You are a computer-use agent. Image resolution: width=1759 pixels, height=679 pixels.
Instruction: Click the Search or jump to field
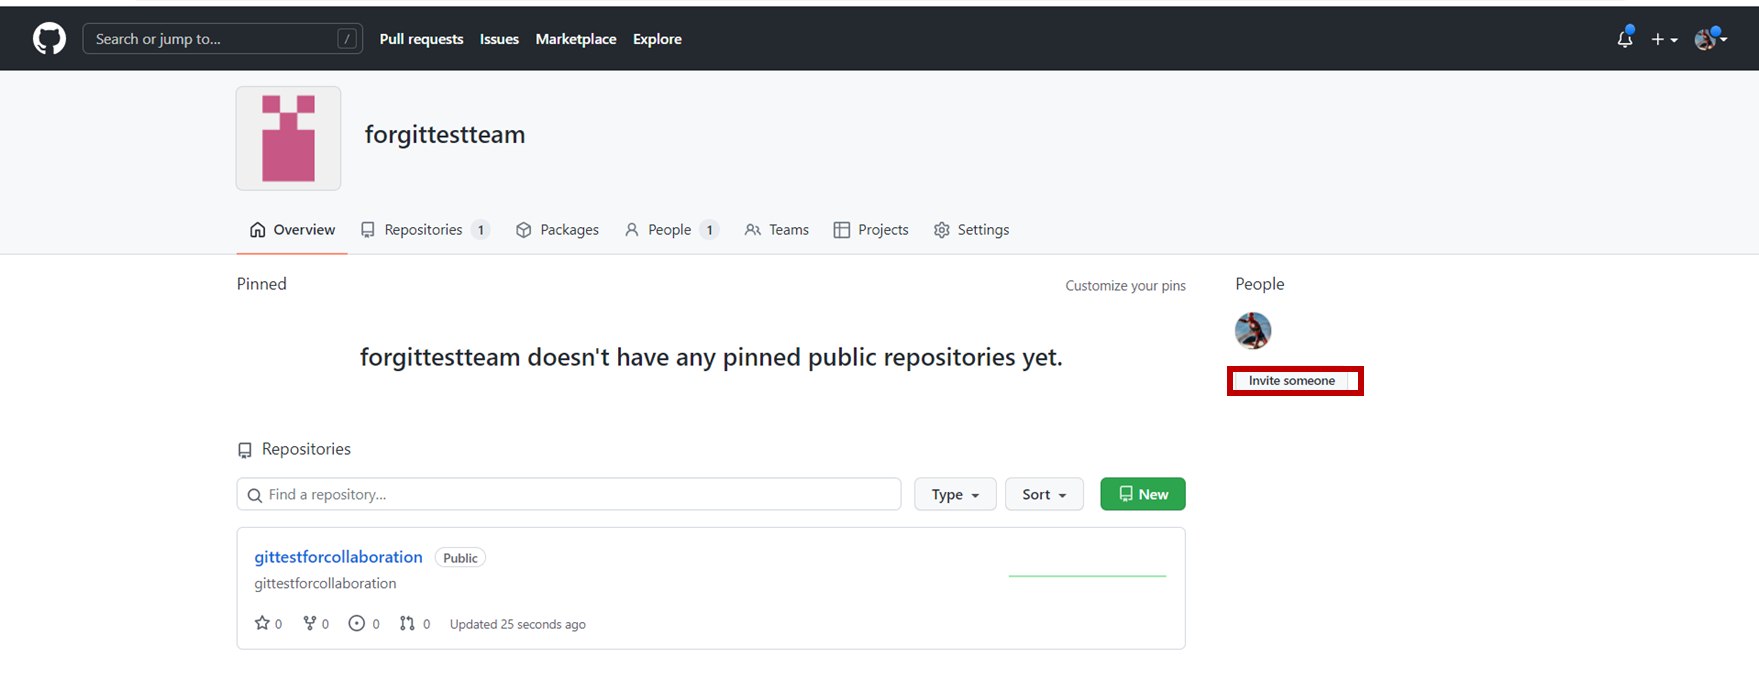pyautogui.click(x=223, y=39)
